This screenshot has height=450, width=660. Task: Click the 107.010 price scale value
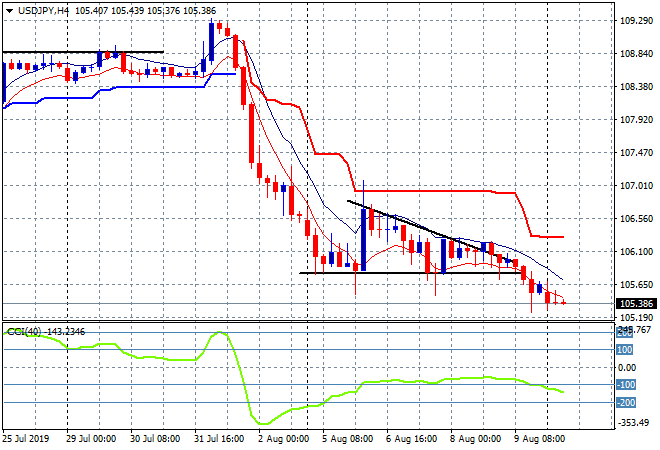coord(636,186)
